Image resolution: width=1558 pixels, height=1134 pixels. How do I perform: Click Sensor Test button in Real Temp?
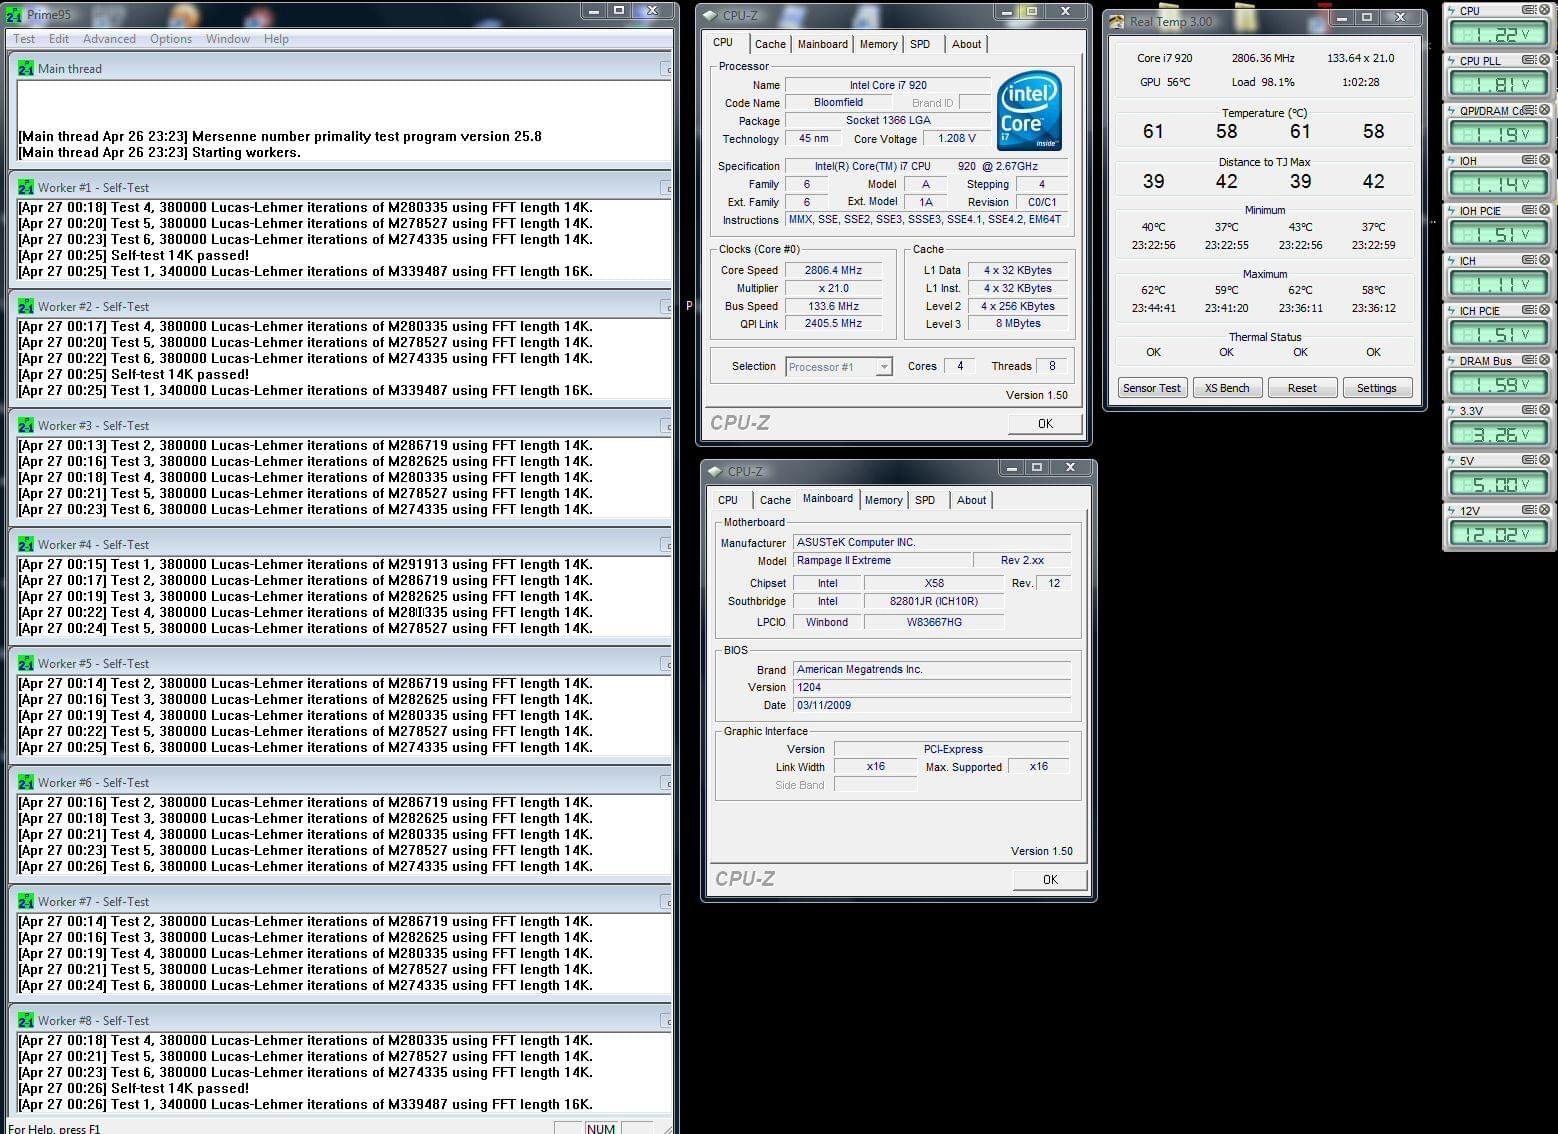click(x=1151, y=388)
